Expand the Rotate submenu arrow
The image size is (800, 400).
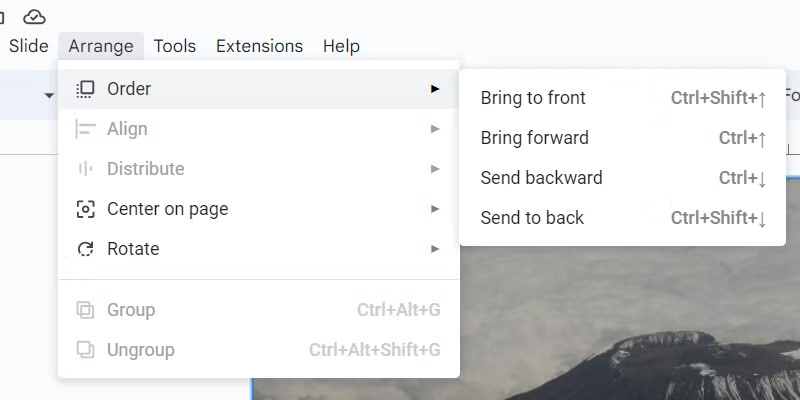pyautogui.click(x=435, y=249)
